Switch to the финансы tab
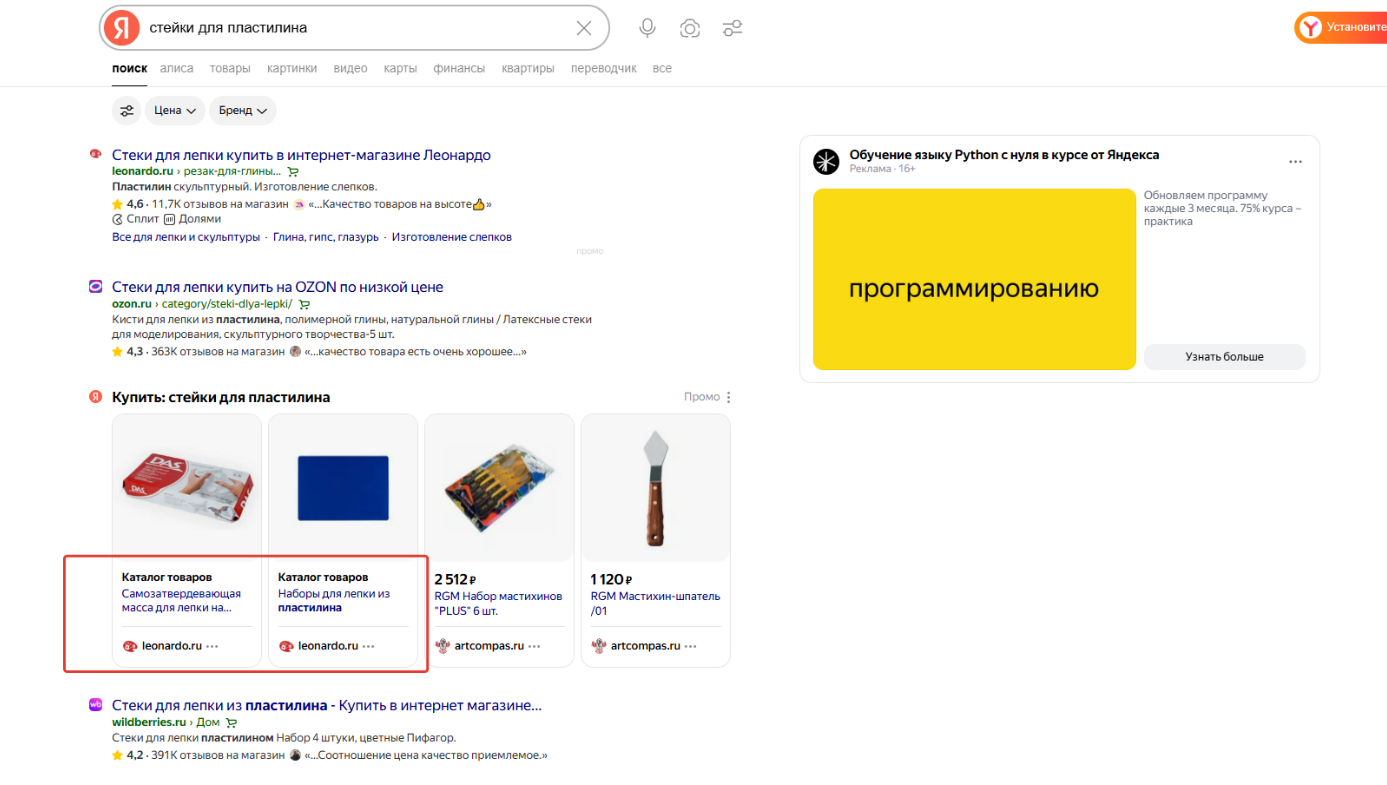This screenshot has height=785, width=1387. pyautogui.click(x=459, y=68)
